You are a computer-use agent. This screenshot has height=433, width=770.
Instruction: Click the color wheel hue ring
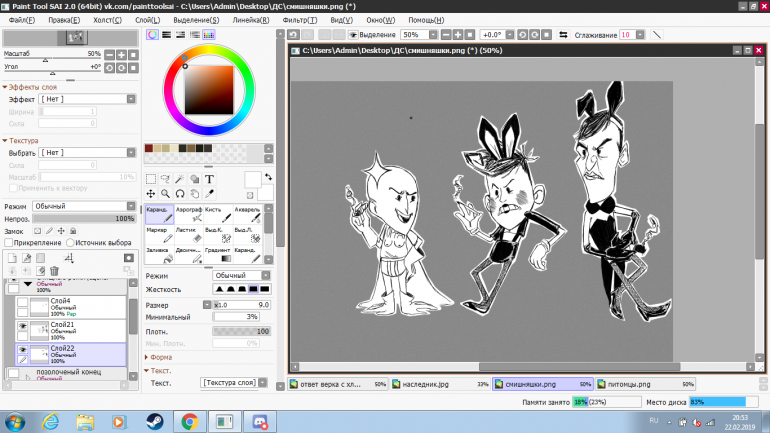(x=210, y=50)
